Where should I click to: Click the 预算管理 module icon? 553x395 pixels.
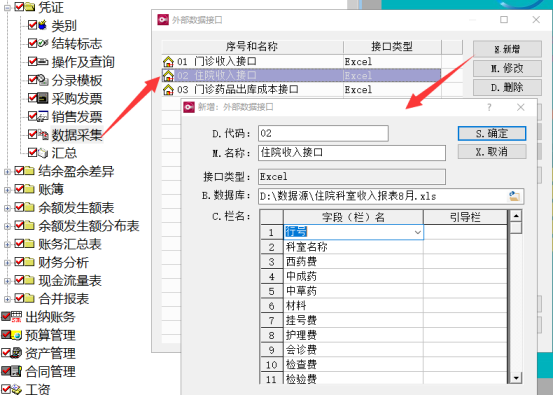17,335
